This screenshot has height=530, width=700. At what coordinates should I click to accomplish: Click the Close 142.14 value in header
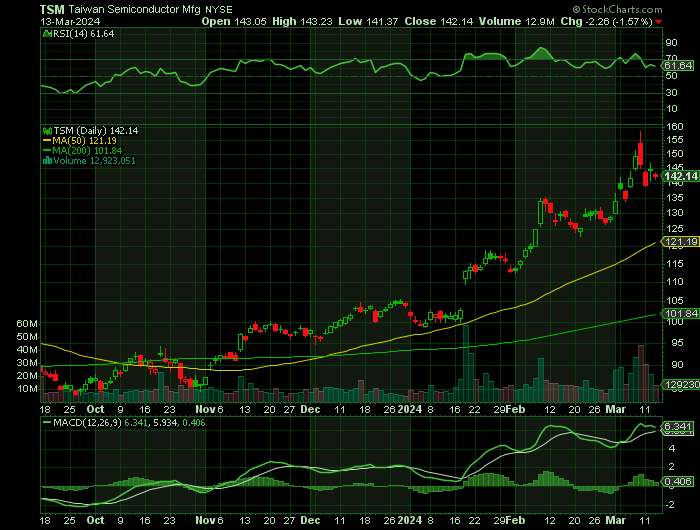(439, 21)
